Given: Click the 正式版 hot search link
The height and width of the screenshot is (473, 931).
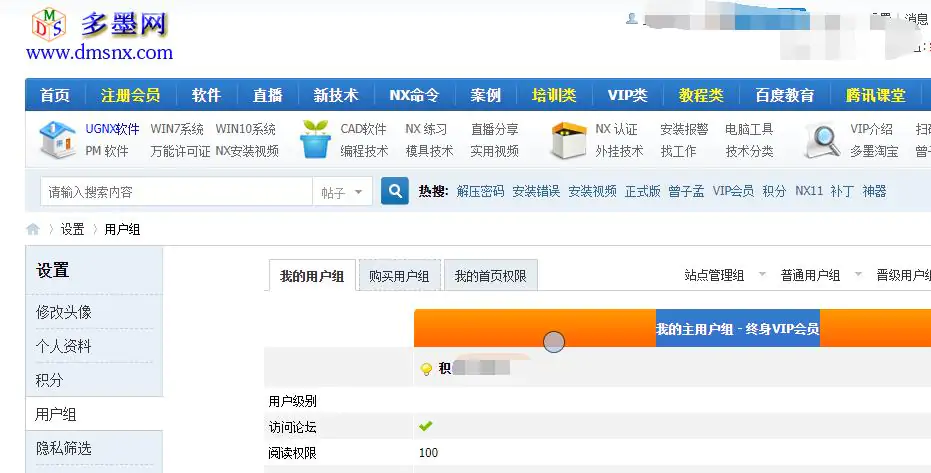Looking at the screenshot, I should (642, 191).
